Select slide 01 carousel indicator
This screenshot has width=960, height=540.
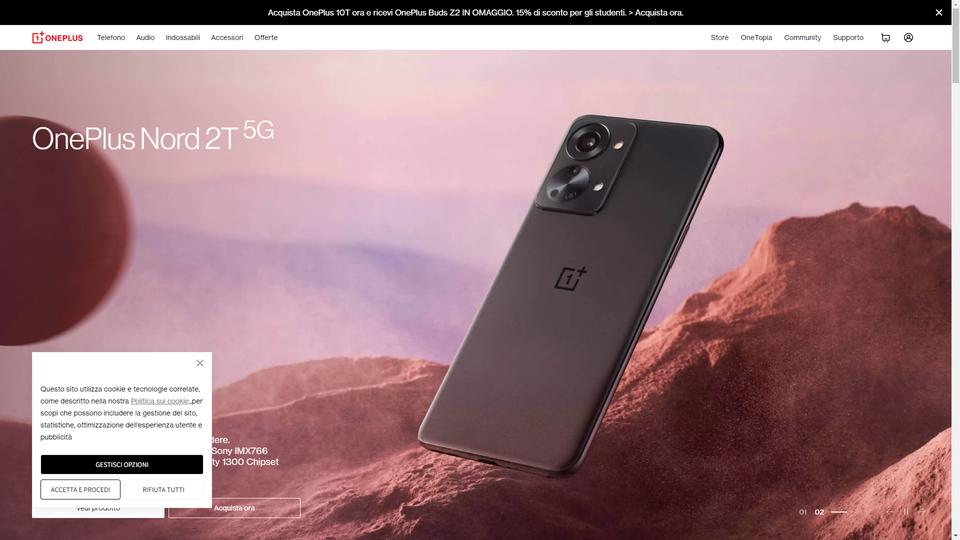[803, 512]
